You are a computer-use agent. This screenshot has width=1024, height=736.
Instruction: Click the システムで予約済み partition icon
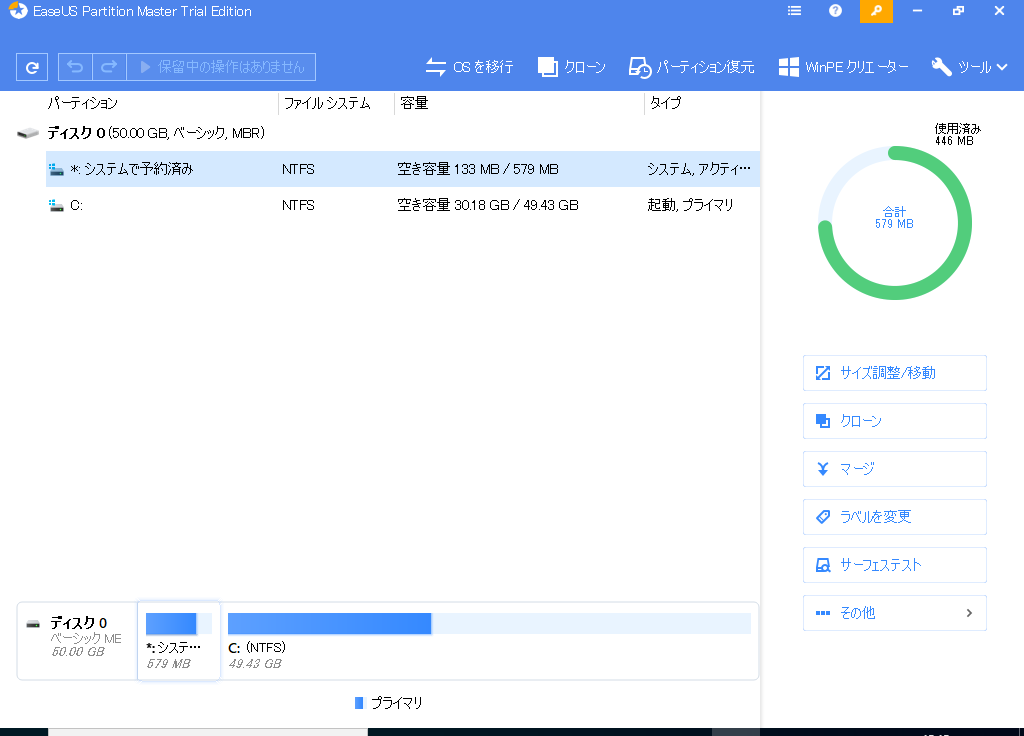point(56,170)
